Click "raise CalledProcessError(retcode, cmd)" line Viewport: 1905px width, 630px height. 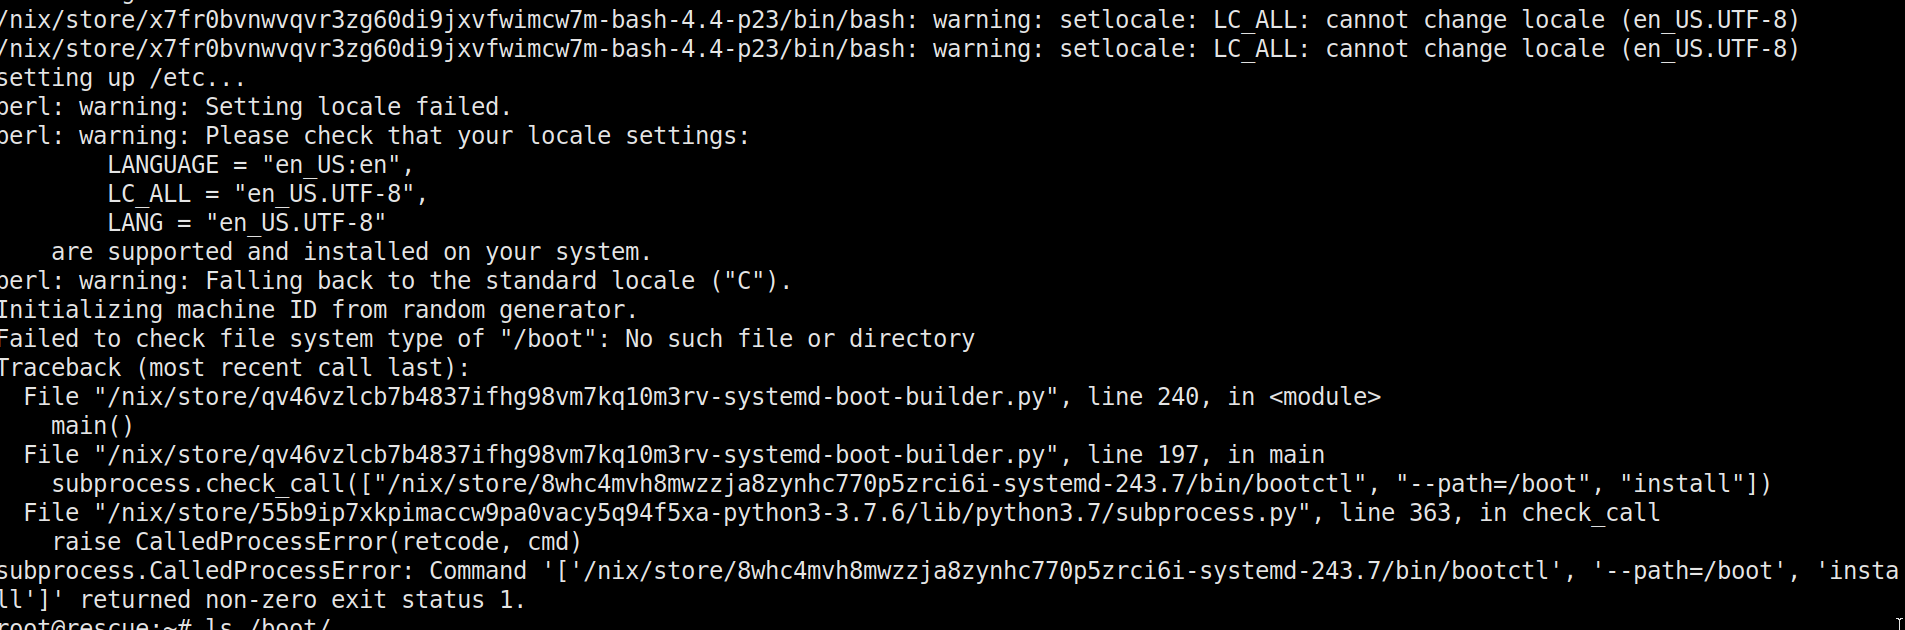point(316,542)
